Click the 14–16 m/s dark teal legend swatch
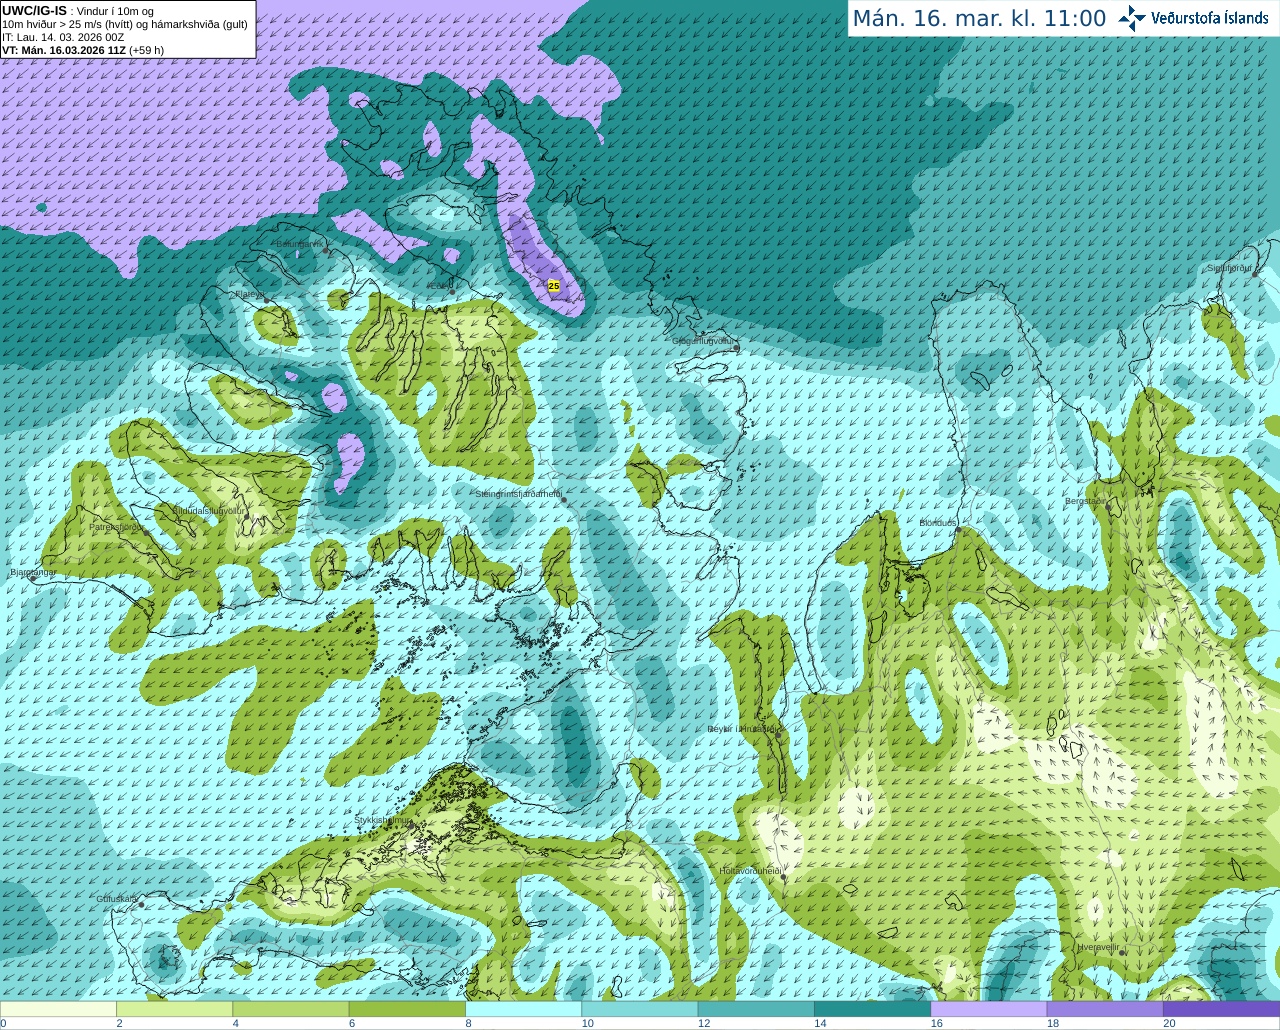This screenshot has width=1280, height=1030. coord(872,1009)
